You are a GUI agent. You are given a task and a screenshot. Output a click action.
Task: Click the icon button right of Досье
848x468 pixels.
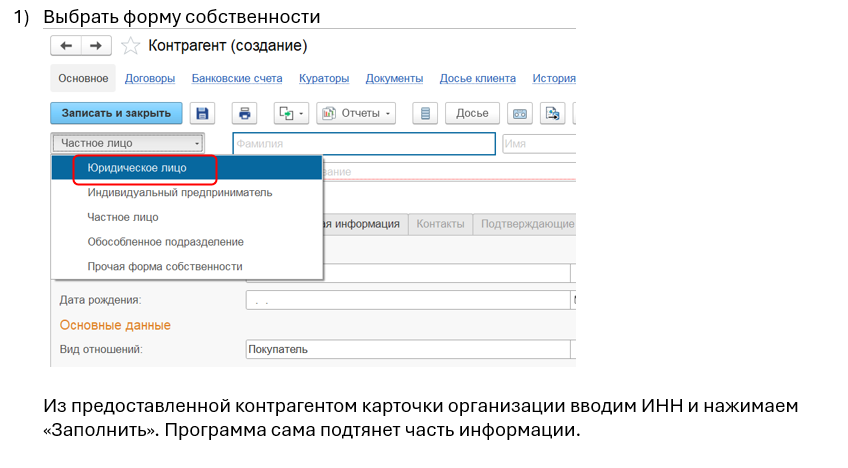[520, 113]
